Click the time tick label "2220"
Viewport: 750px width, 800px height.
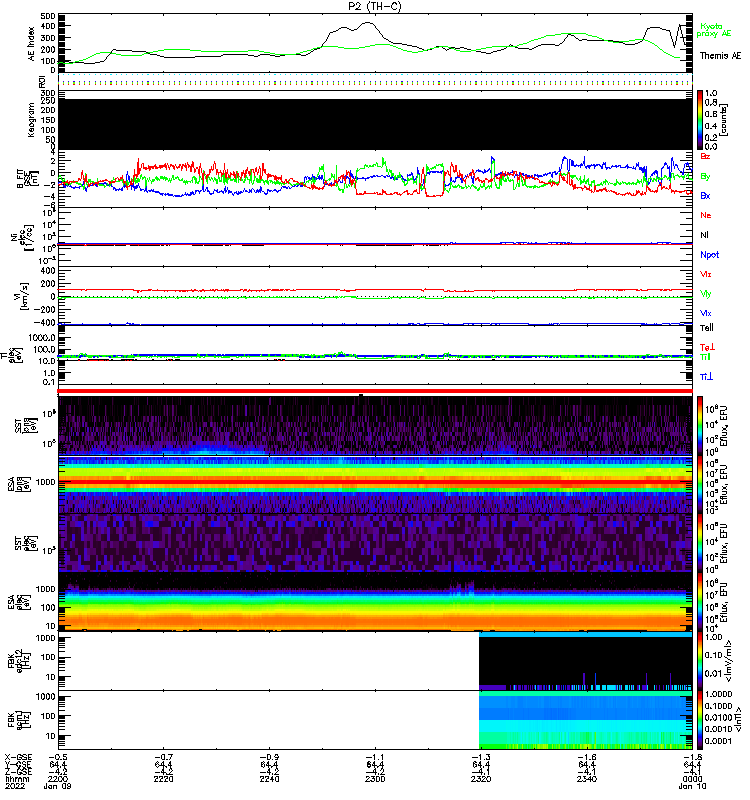pos(164,779)
